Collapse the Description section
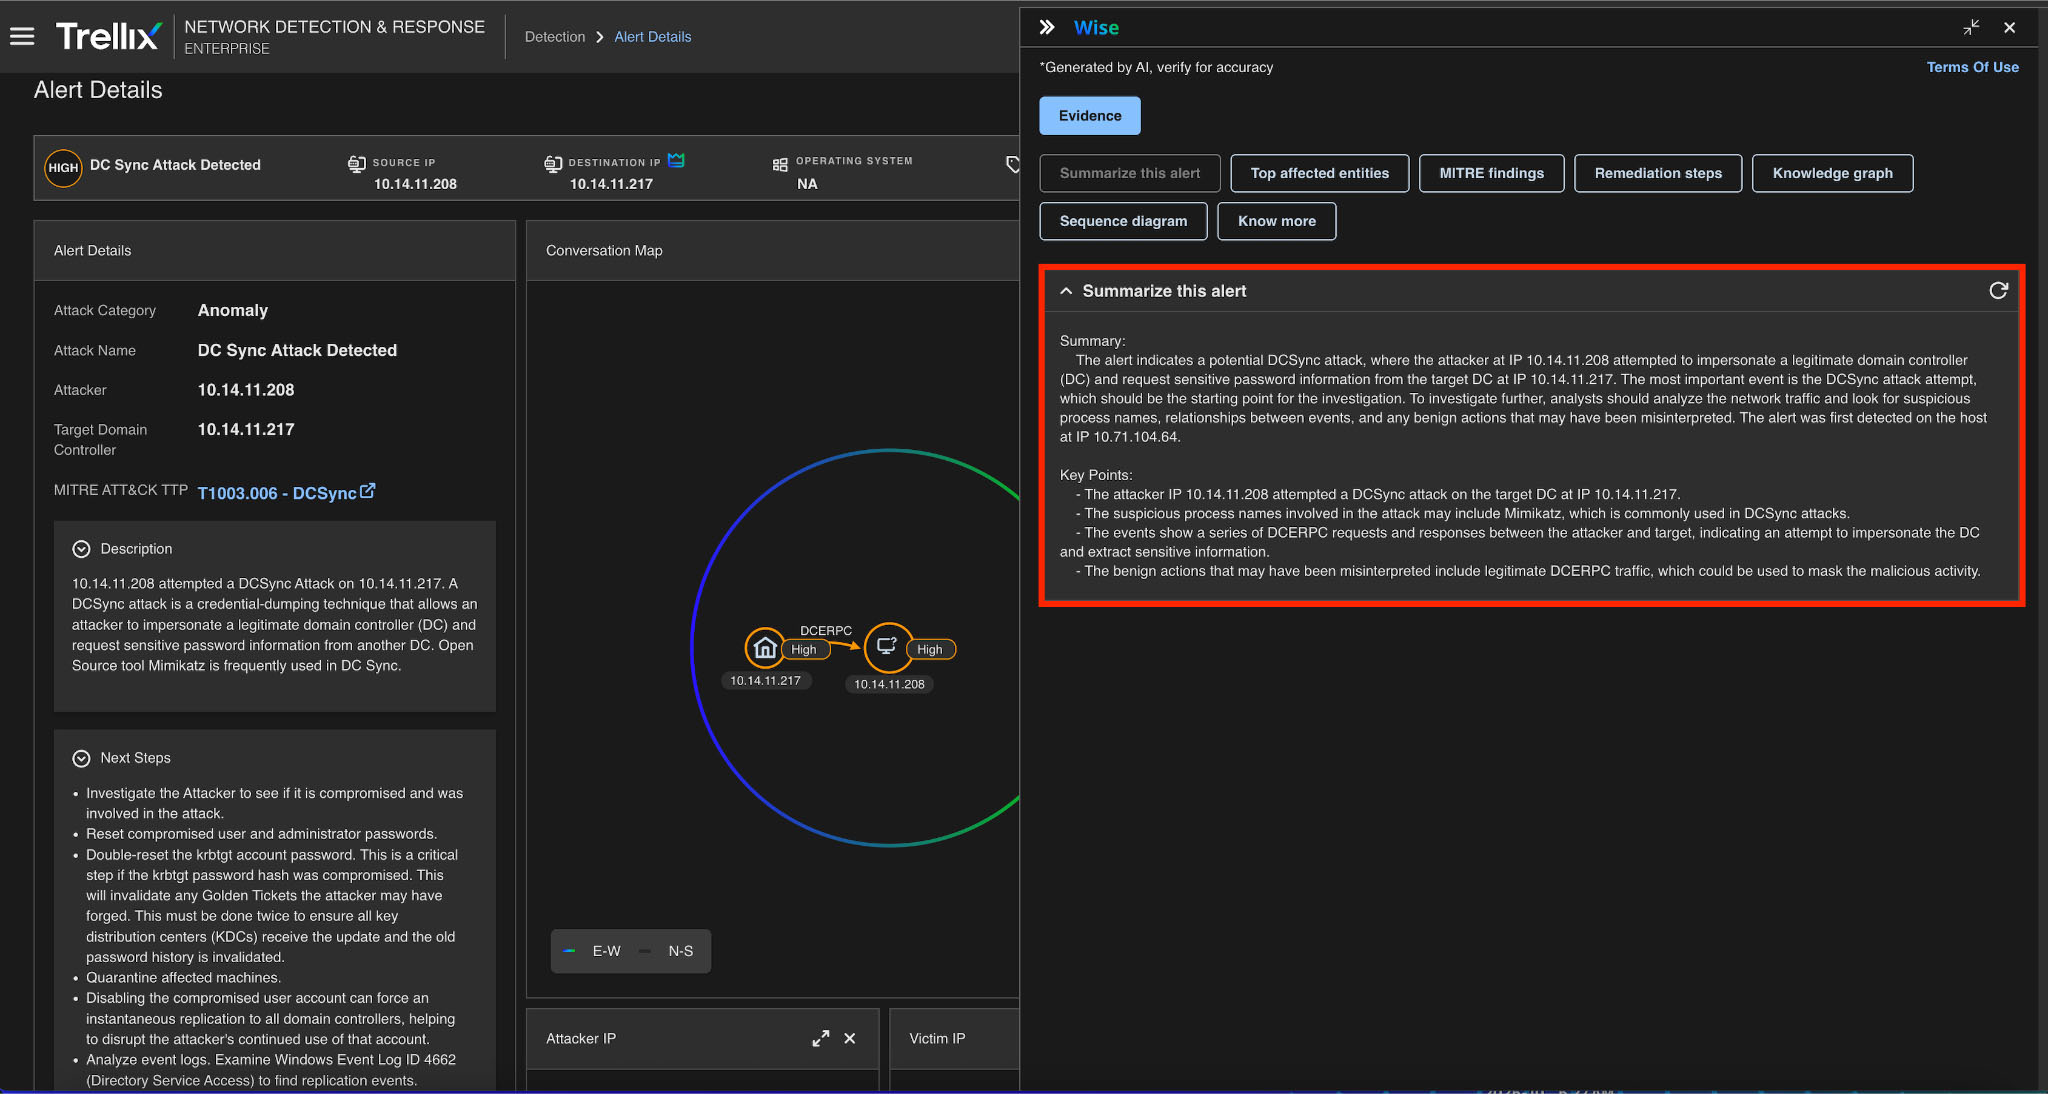 81,549
